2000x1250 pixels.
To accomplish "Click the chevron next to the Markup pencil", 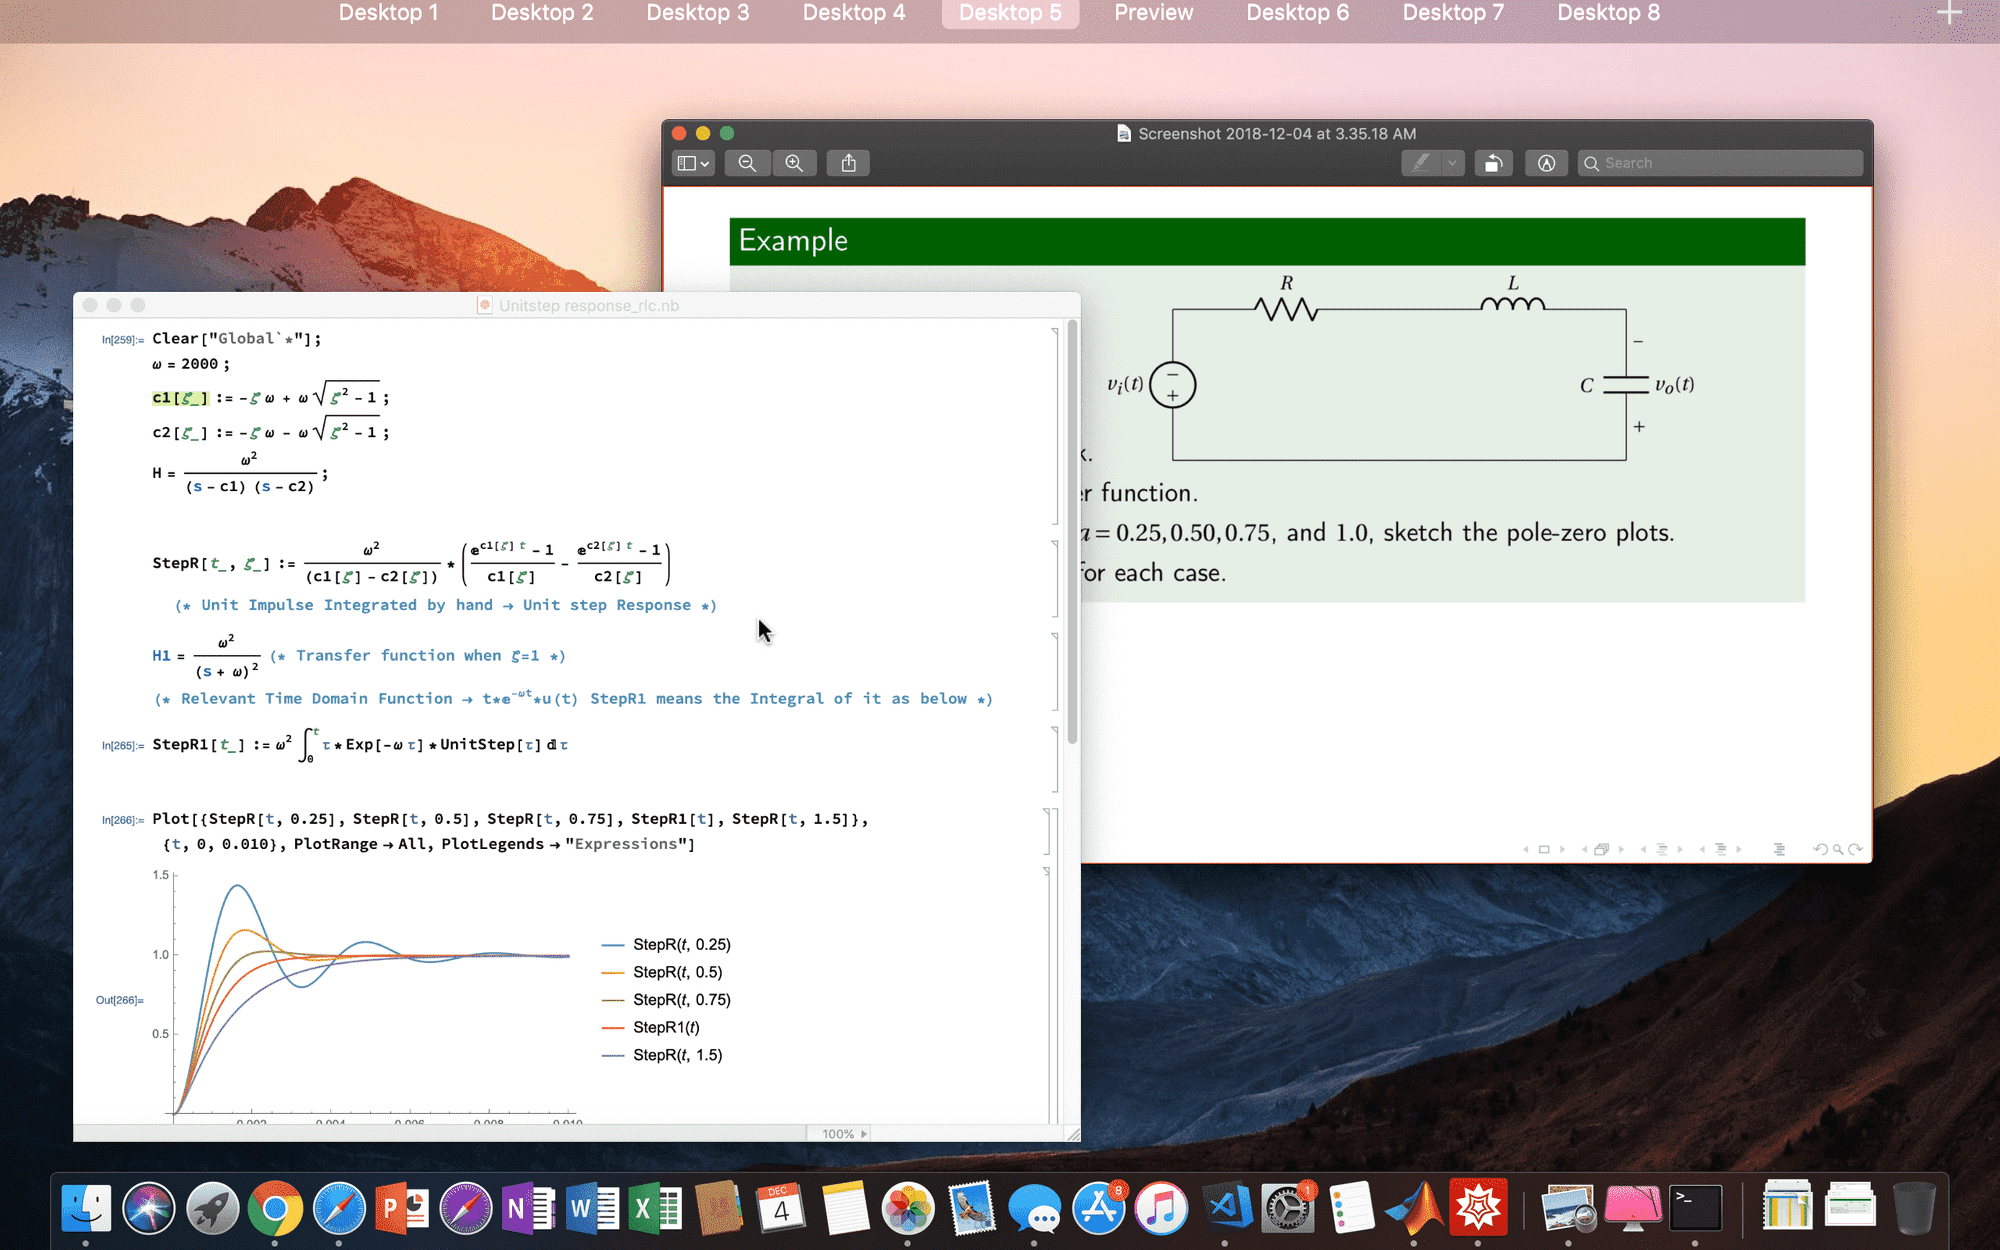I will point(1452,163).
